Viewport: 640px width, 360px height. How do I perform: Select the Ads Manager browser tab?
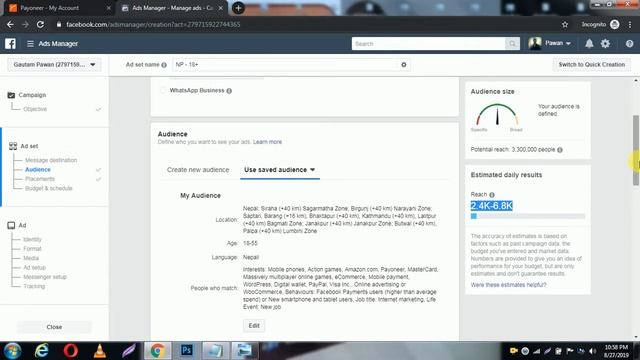171,8
